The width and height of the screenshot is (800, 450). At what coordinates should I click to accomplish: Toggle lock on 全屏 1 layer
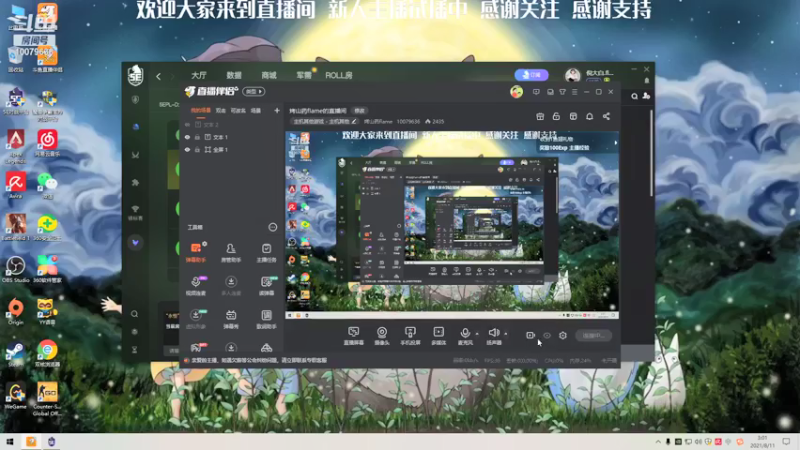pos(197,149)
